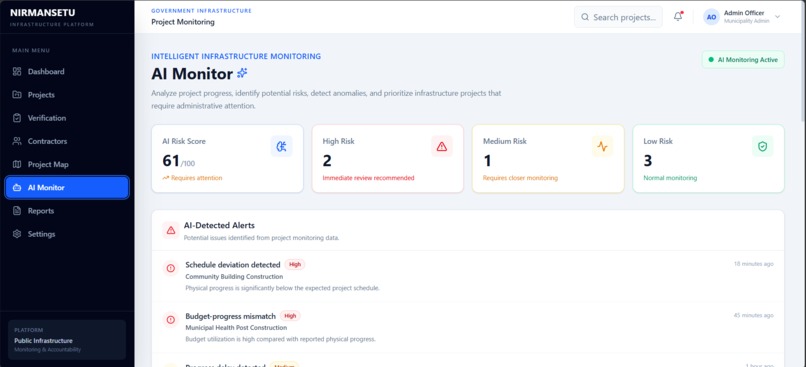Click the High tag on Budget-progress mismatch

tap(290, 316)
